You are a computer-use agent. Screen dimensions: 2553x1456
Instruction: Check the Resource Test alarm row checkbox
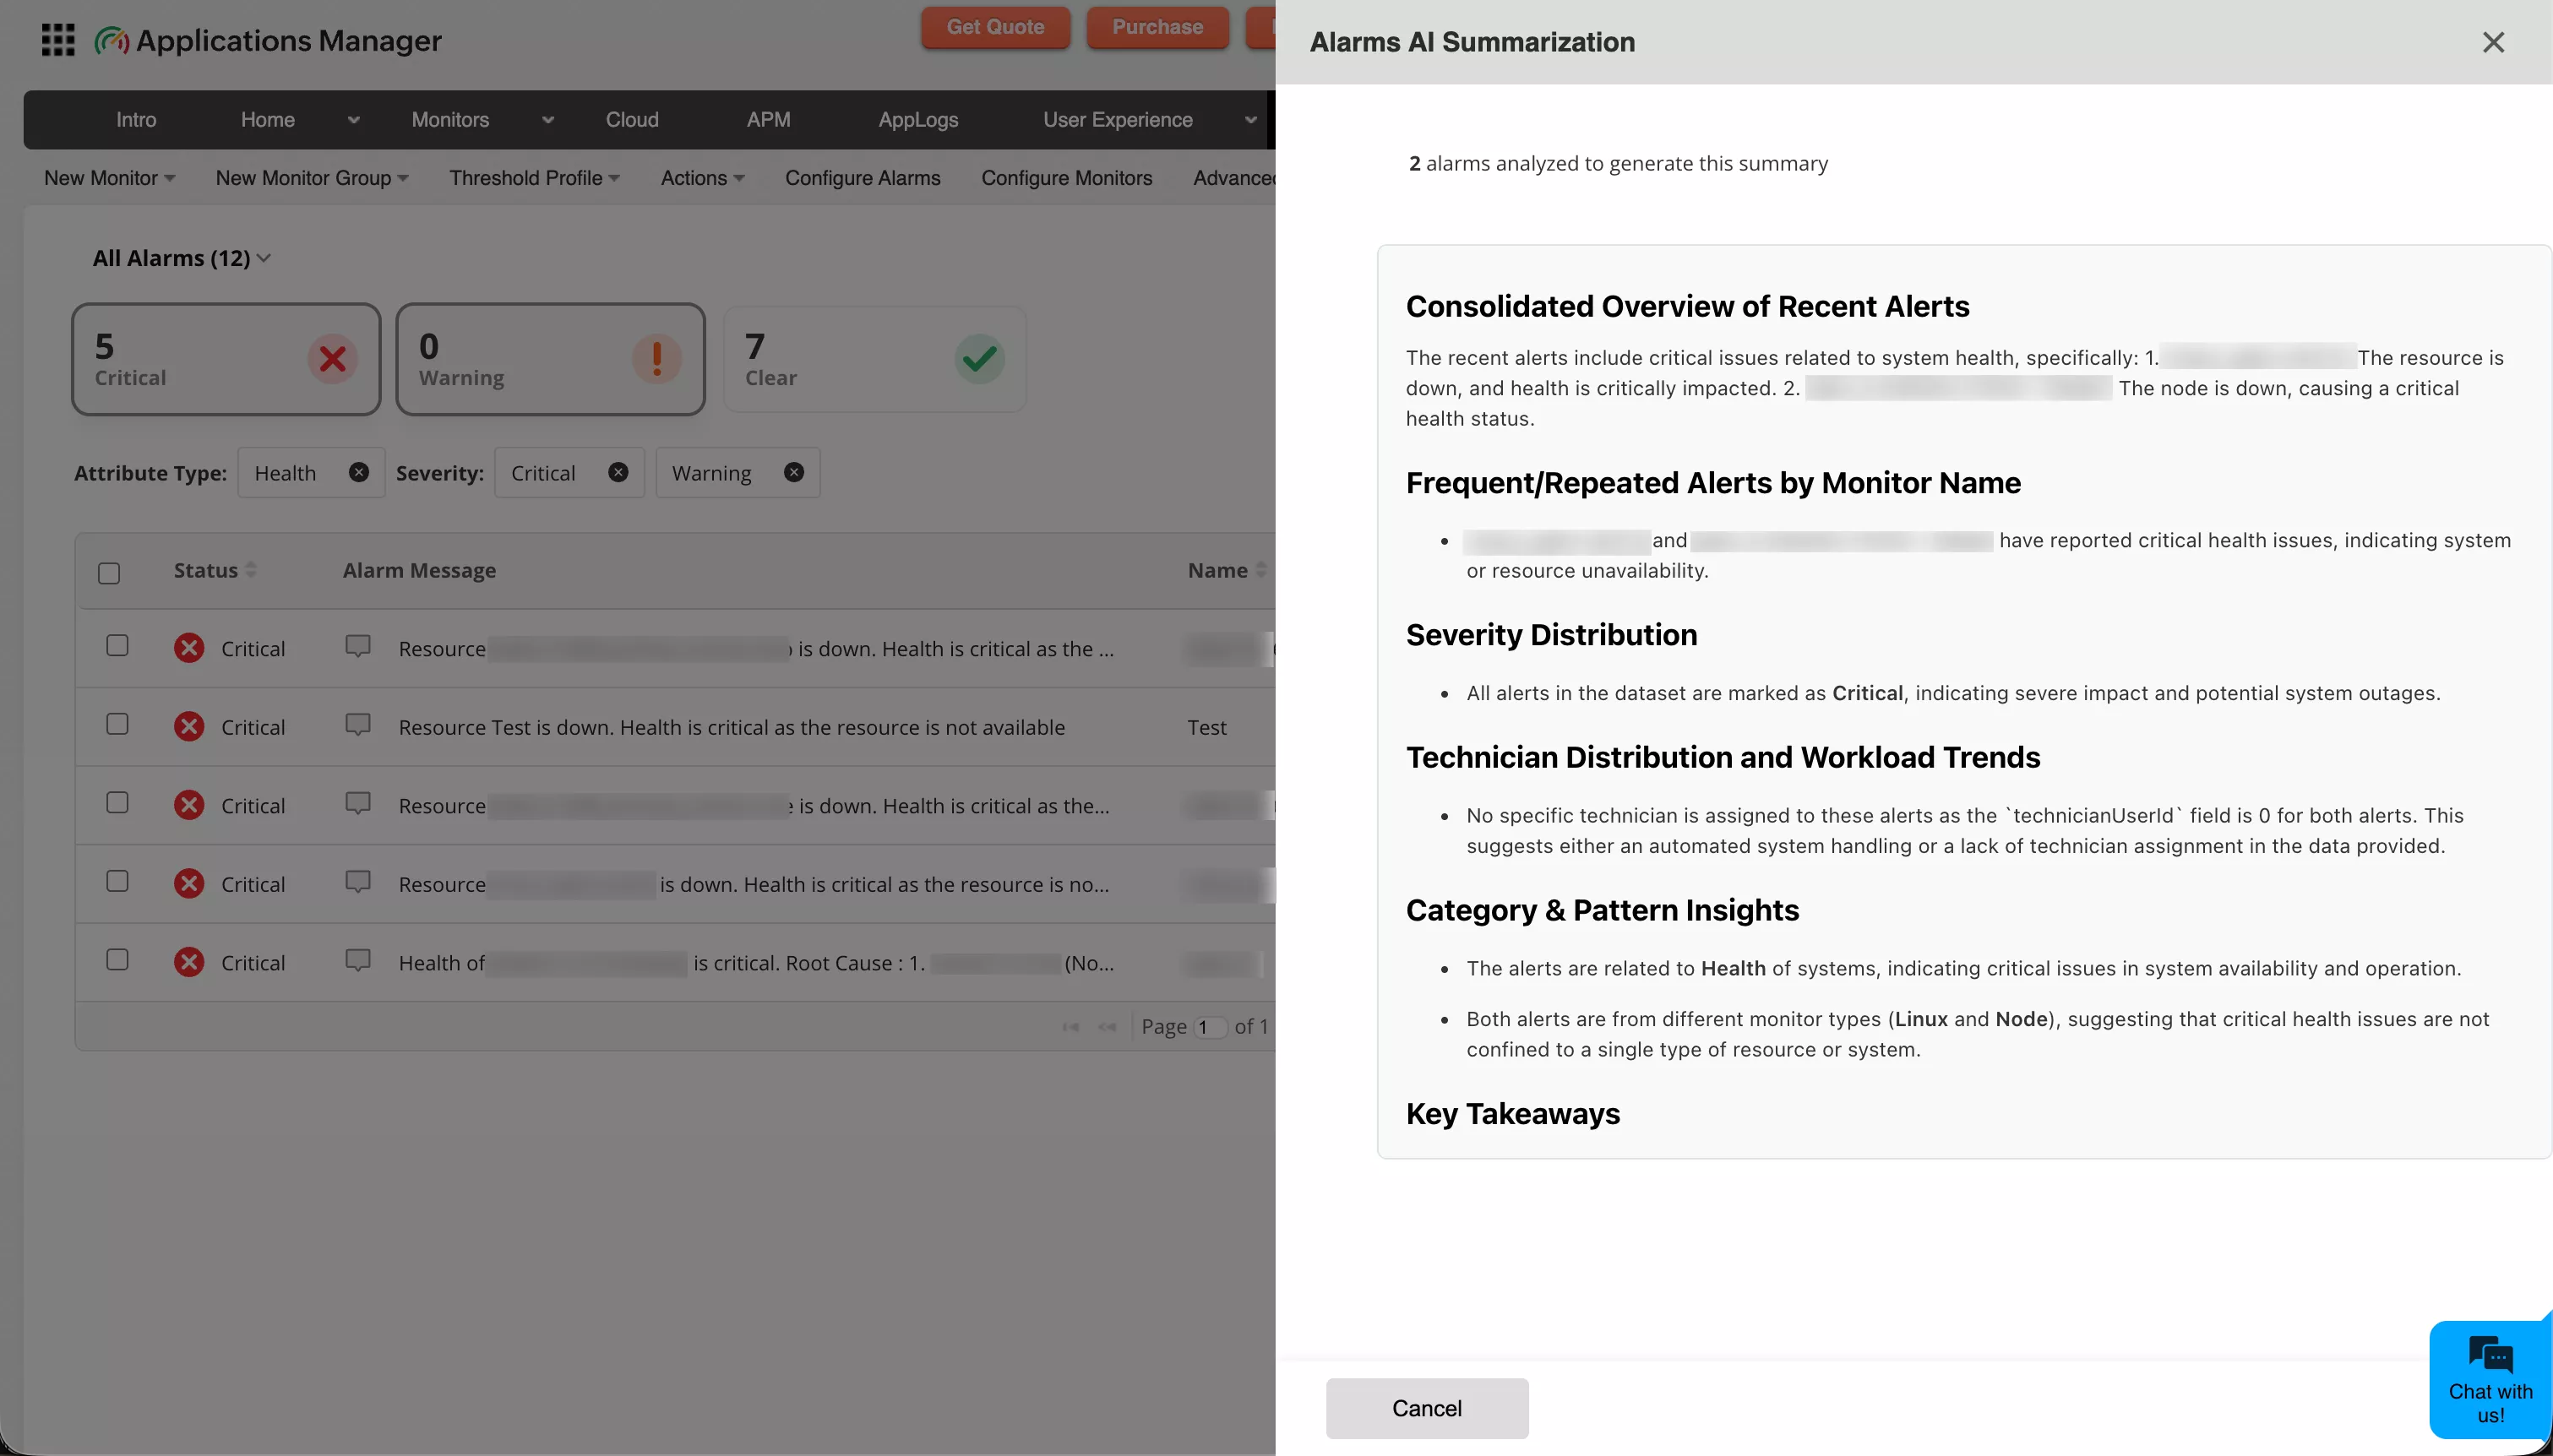coord(116,724)
